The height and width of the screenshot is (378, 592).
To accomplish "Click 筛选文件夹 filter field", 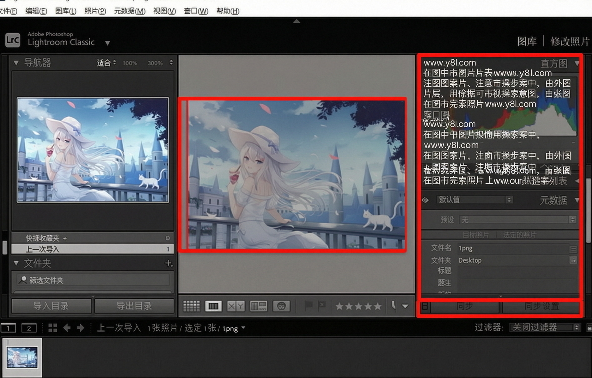I will tap(93, 280).
